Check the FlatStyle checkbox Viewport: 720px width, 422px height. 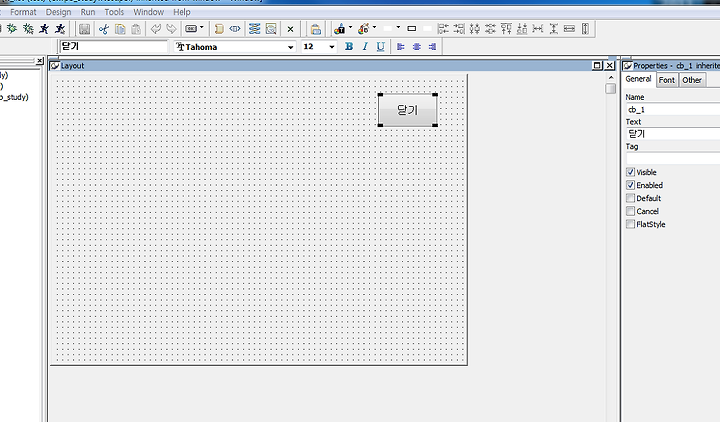point(630,224)
